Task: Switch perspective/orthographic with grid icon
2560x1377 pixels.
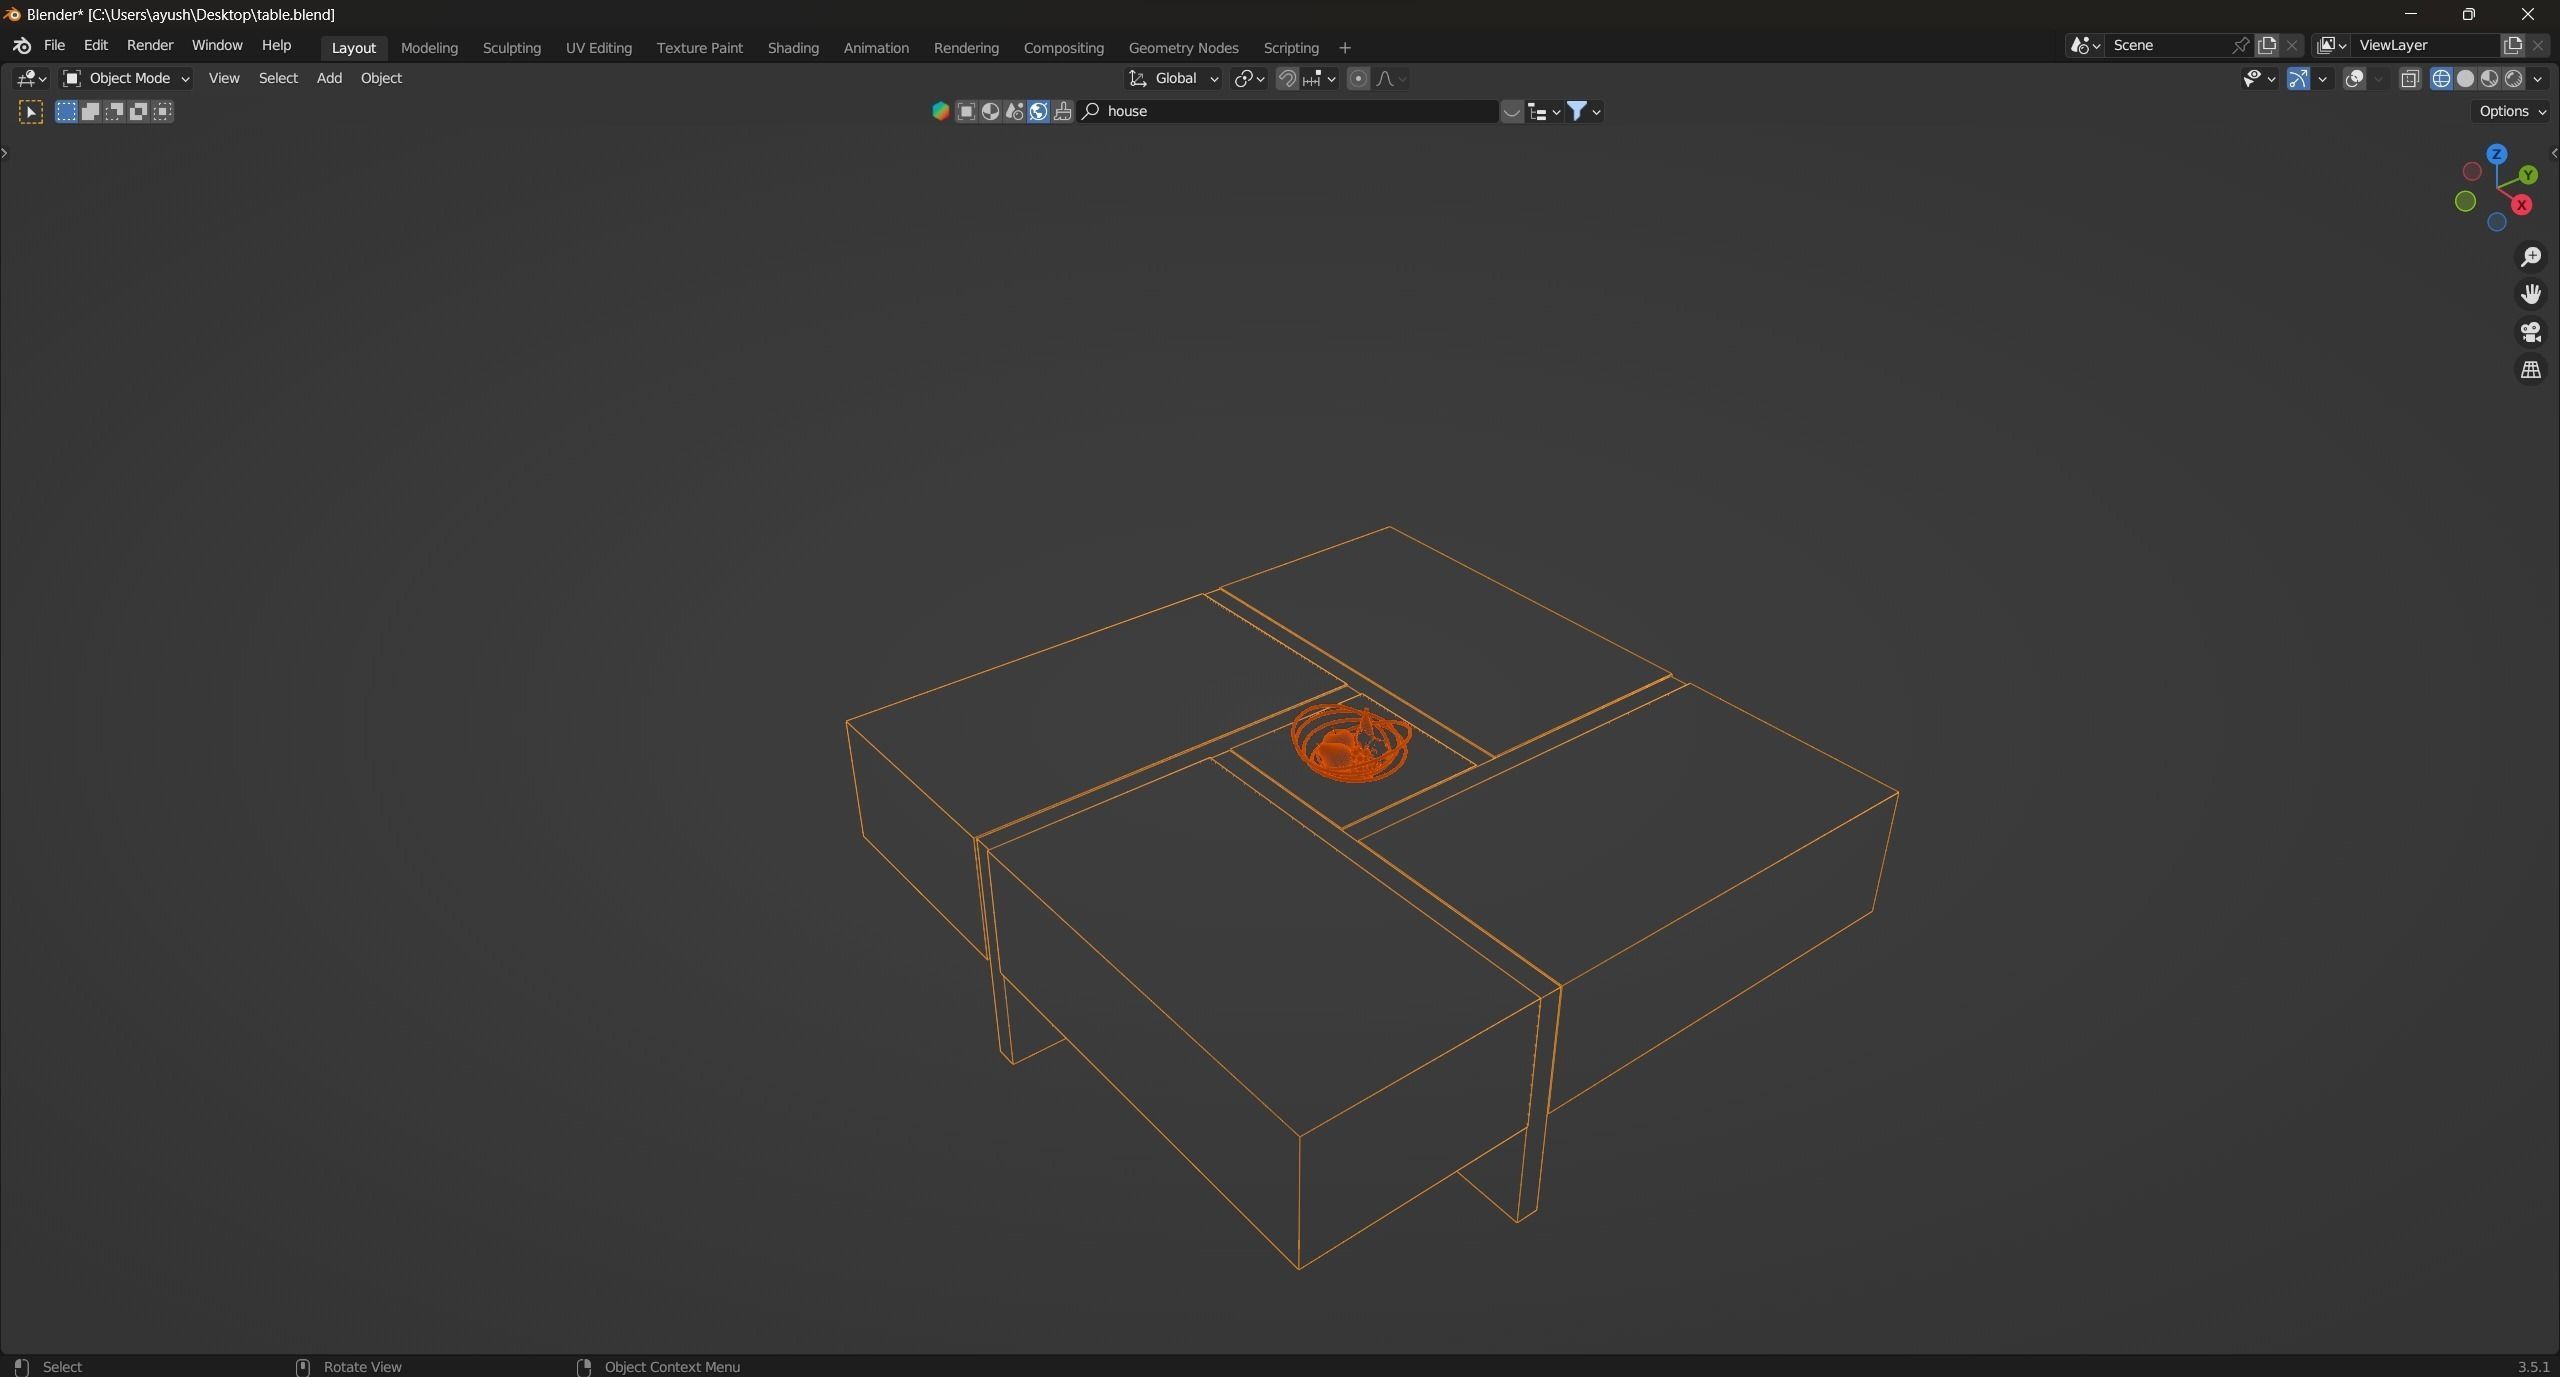Action: click(2530, 370)
